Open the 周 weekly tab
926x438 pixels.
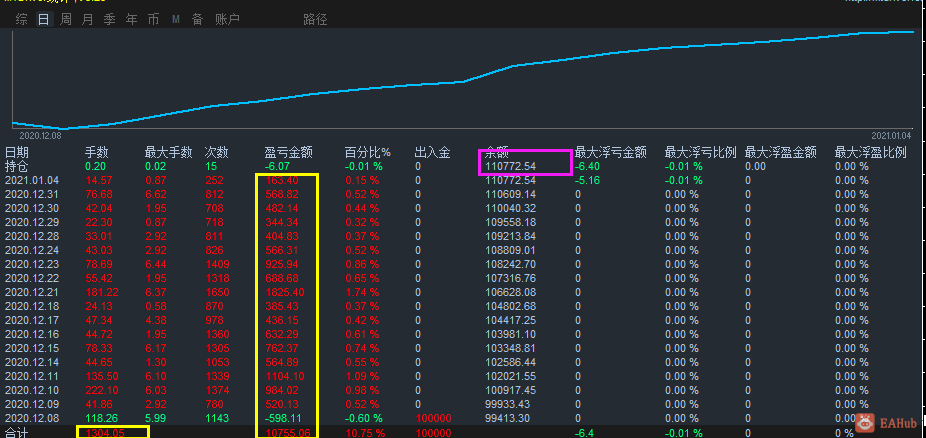(66, 19)
